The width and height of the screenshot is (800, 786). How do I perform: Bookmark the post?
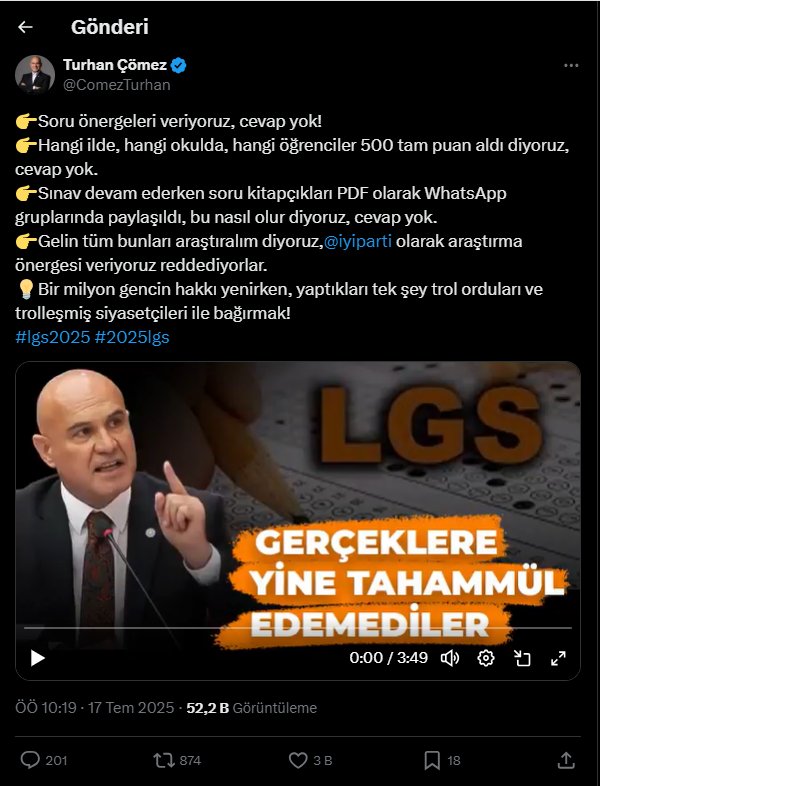pyautogui.click(x=432, y=760)
